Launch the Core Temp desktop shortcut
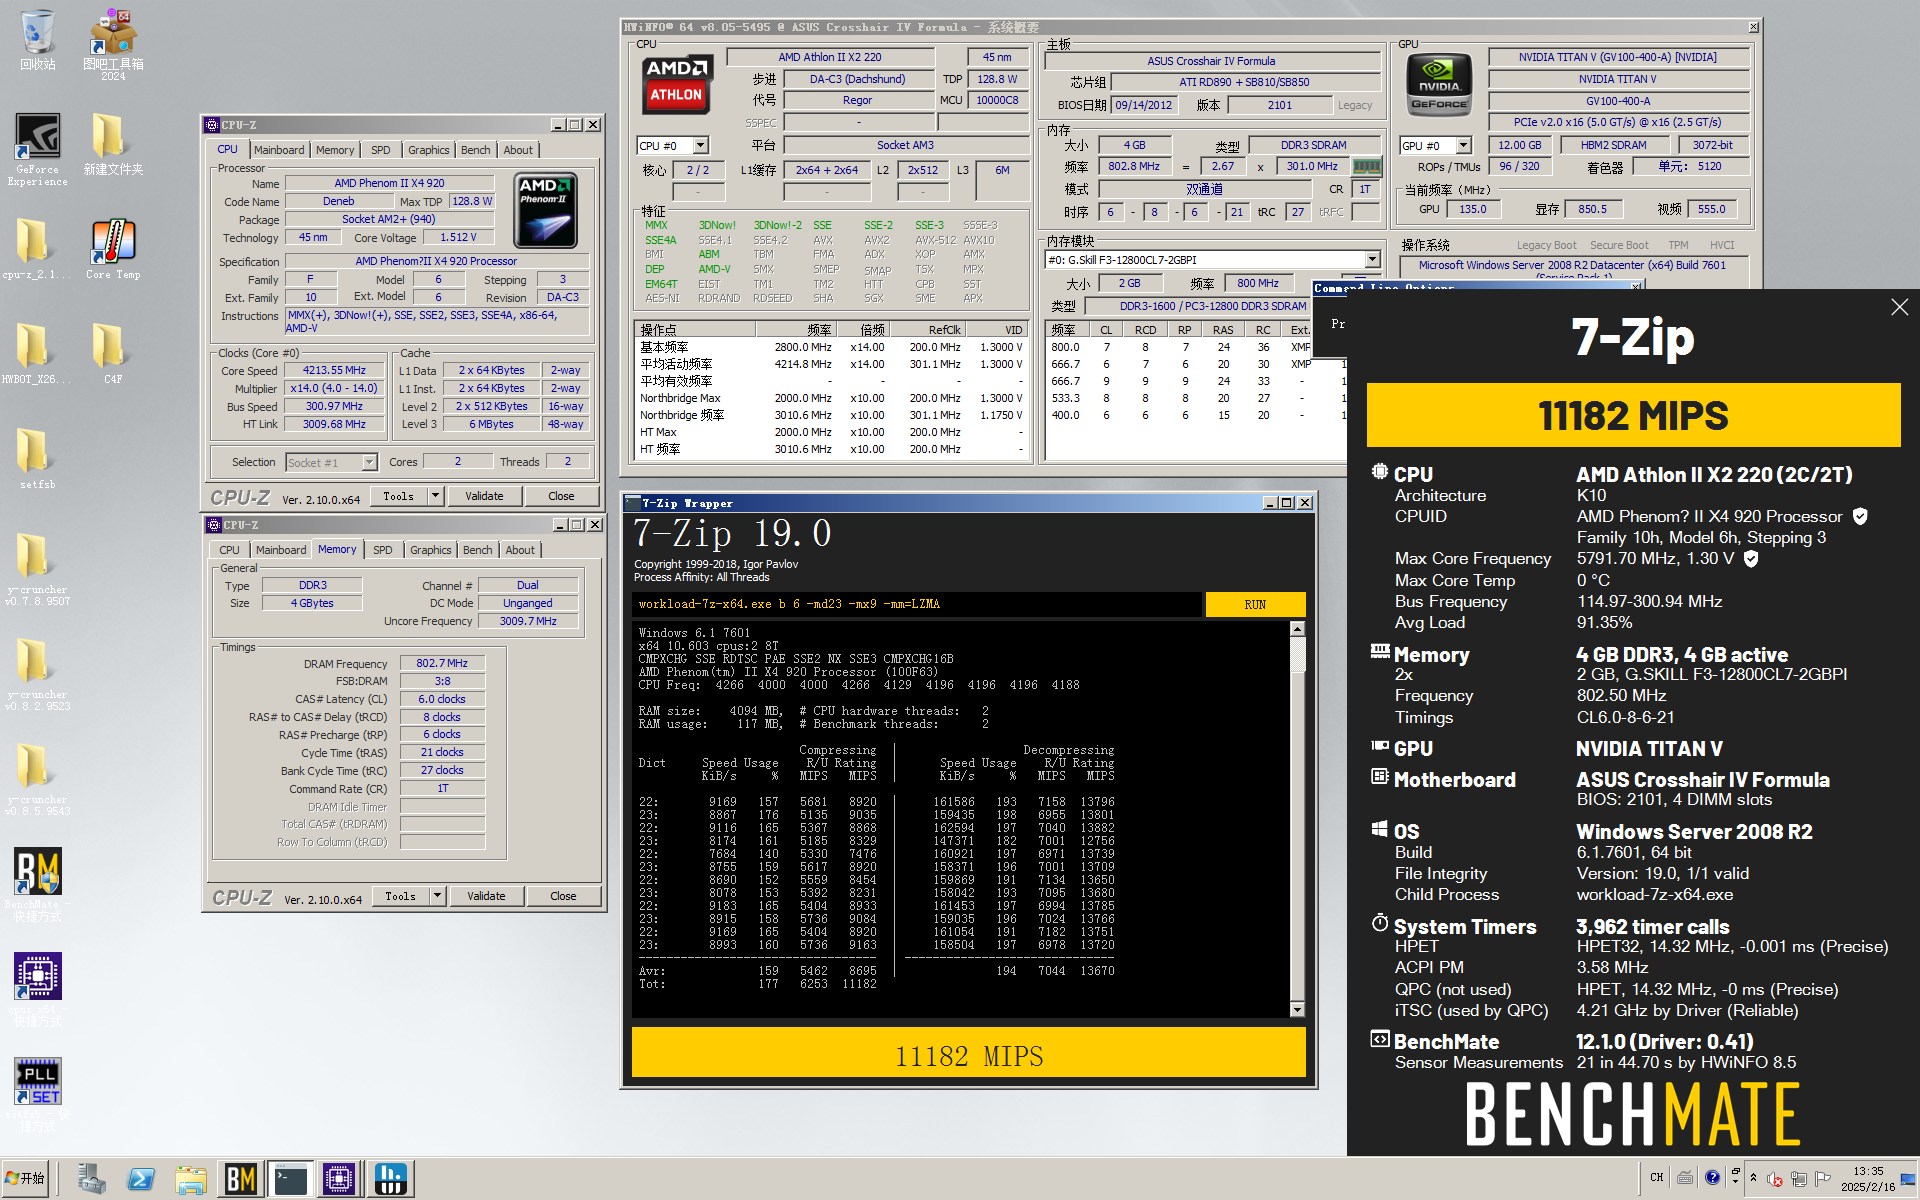 pyautogui.click(x=113, y=250)
